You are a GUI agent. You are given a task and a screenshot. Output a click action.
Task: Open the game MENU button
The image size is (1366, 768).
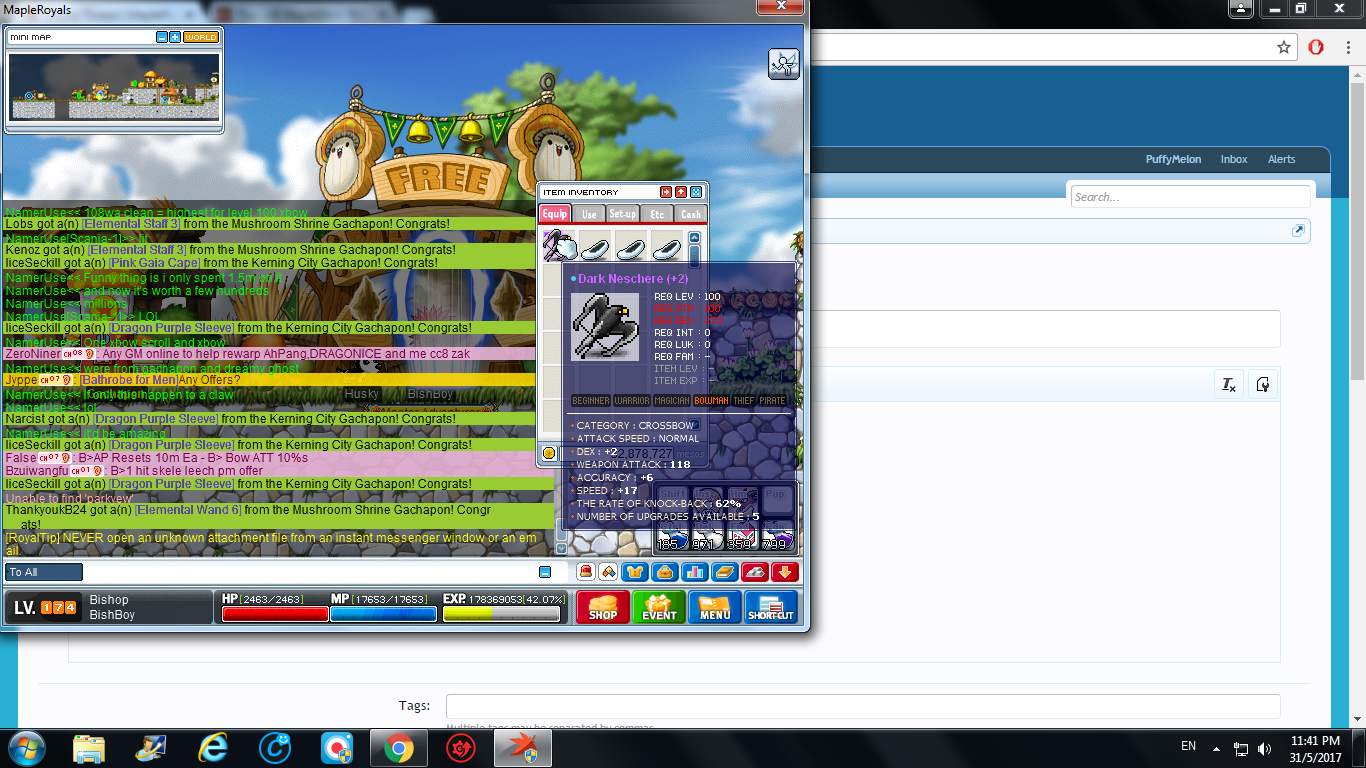[x=715, y=607]
